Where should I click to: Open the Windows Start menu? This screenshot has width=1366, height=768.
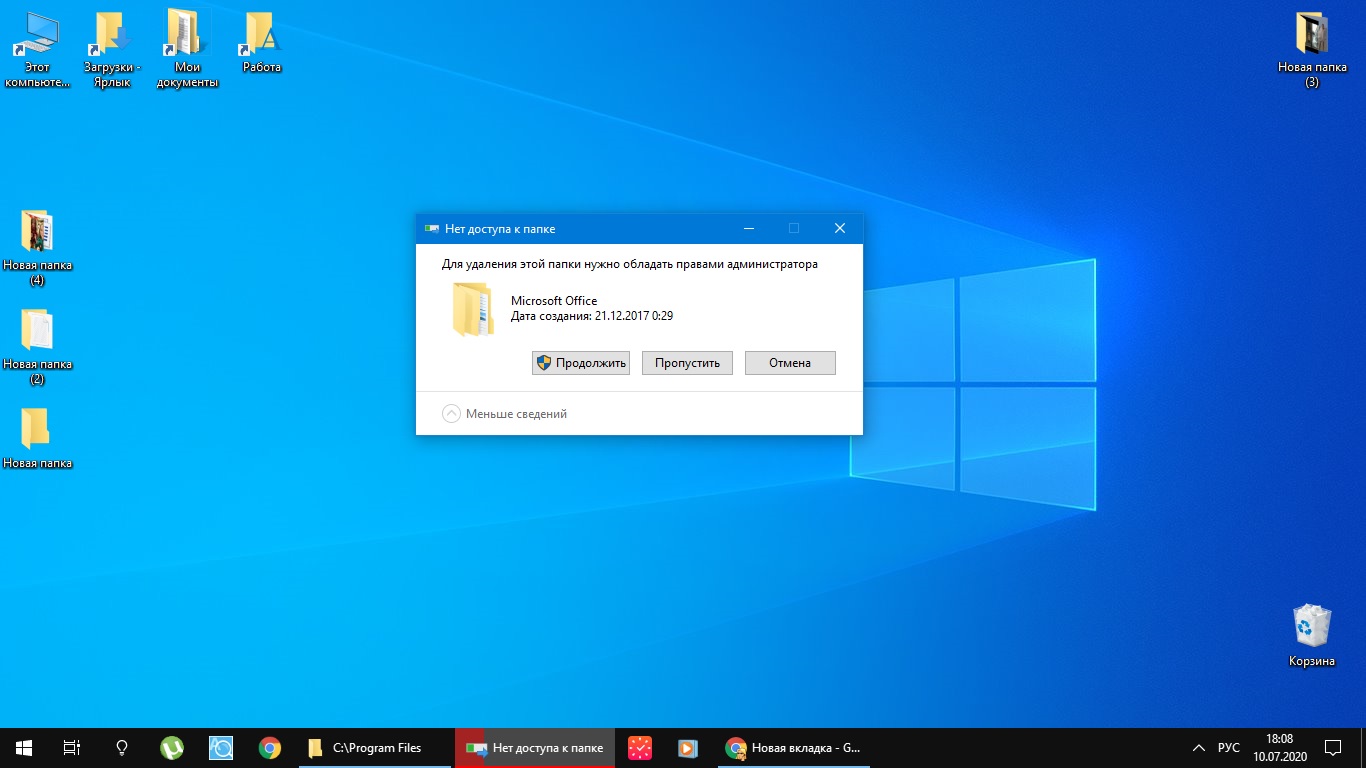tap(24, 747)
